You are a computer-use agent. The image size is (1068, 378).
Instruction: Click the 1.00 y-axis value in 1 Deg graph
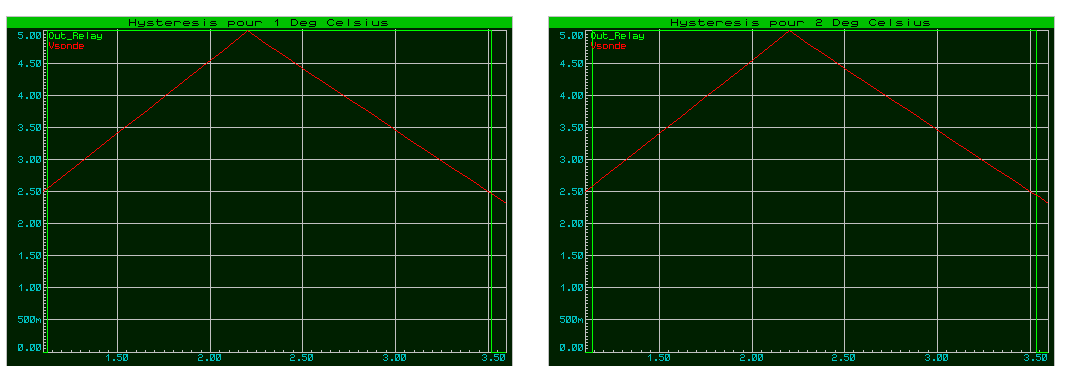29,287
